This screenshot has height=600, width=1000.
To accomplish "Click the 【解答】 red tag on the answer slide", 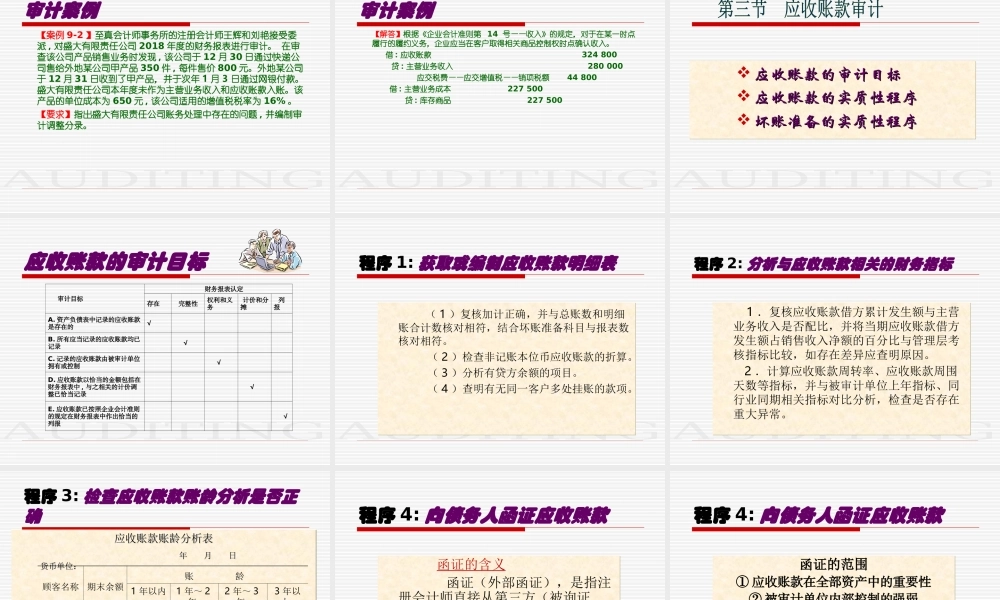I will tap(387, 33).
